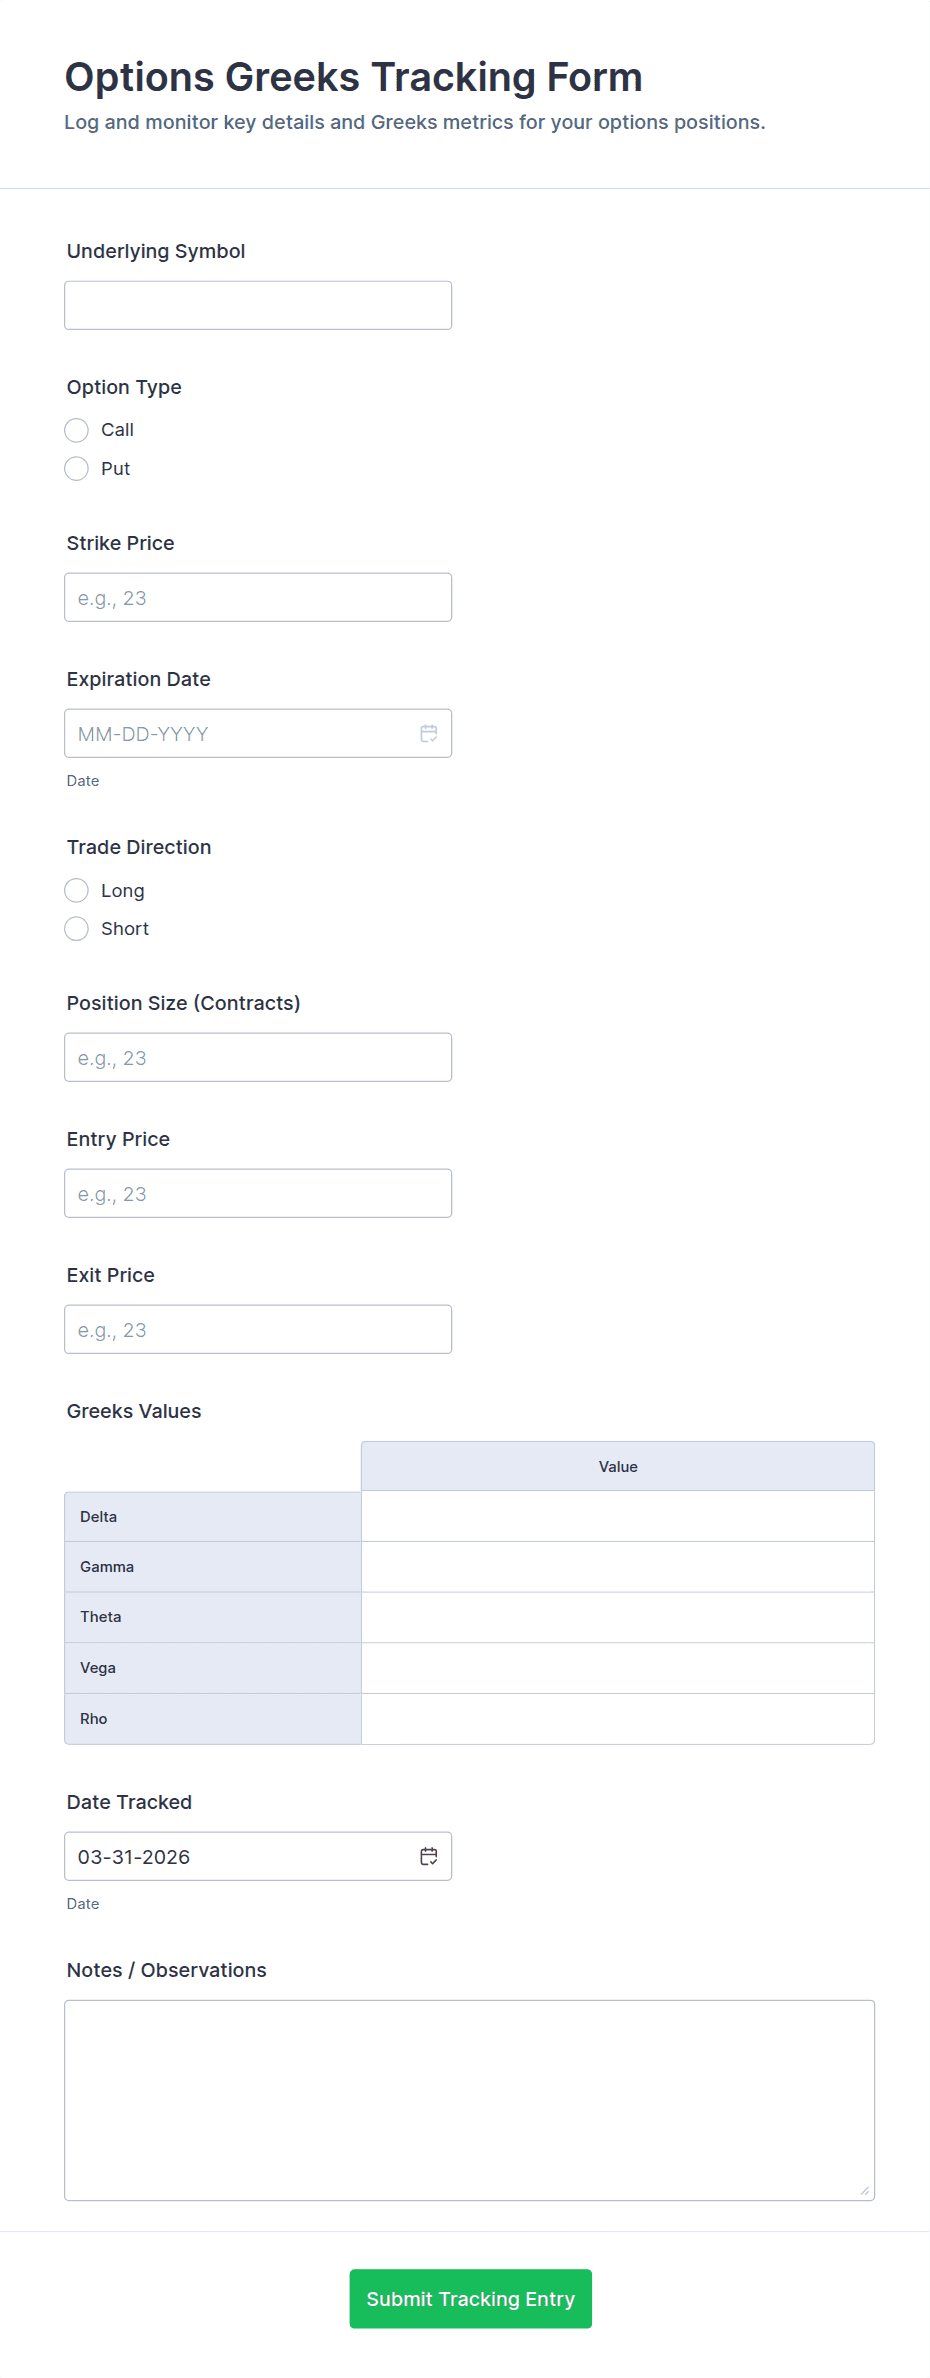
Task: Click the Date Tracked field showing 03-31-2026
Action: point(240,1857)
